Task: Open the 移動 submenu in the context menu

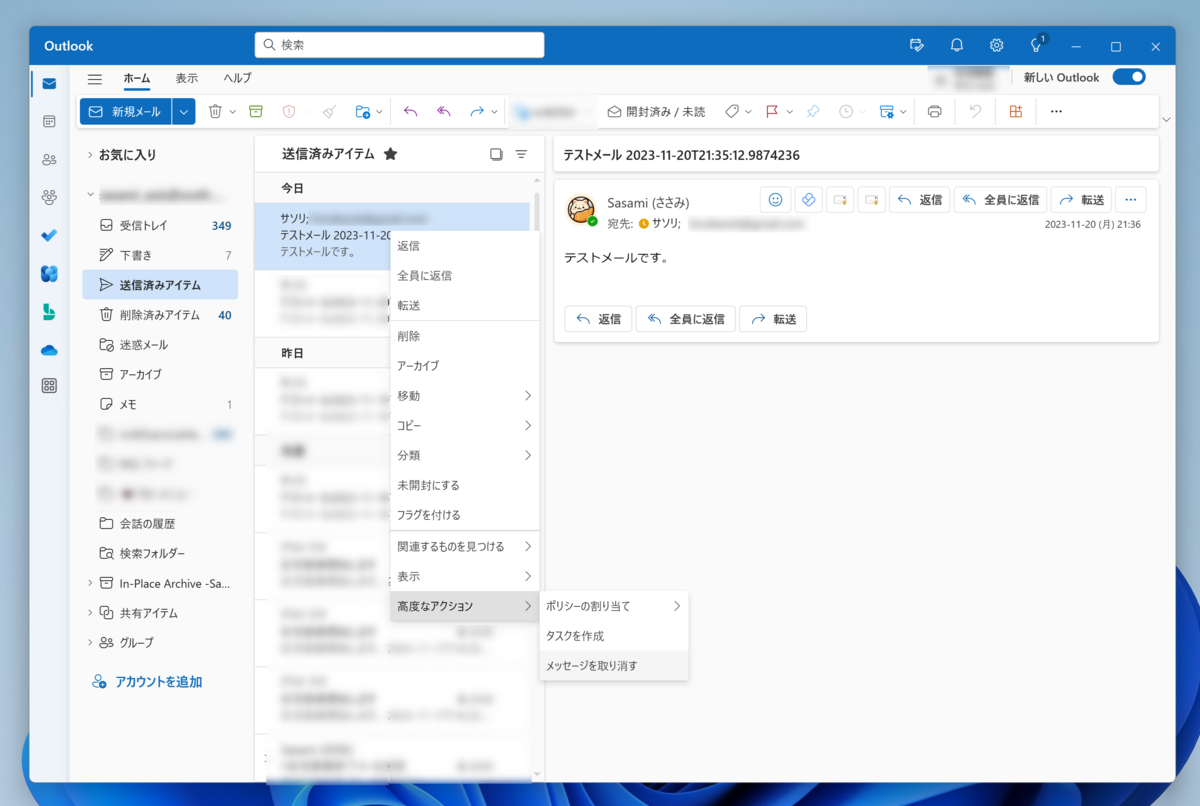Action: pos(465,396)
